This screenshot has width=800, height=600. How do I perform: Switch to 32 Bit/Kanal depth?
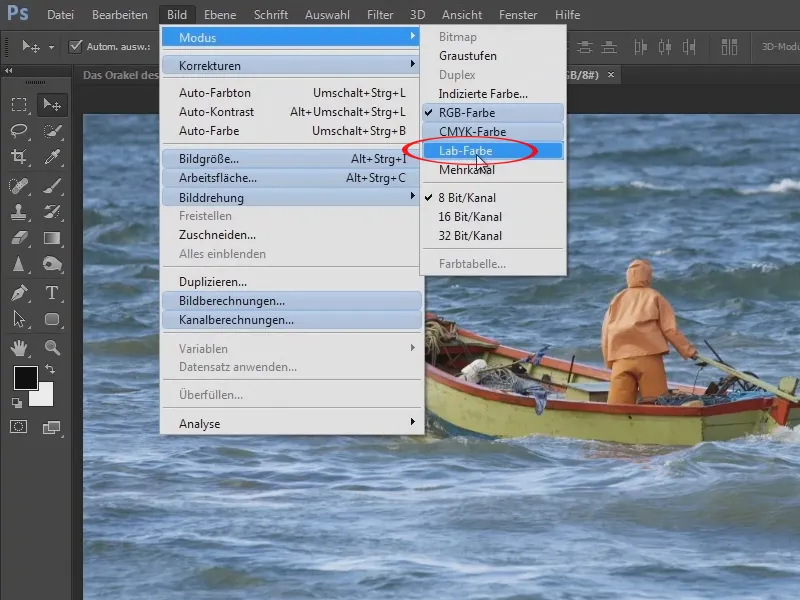pos(493,236)
